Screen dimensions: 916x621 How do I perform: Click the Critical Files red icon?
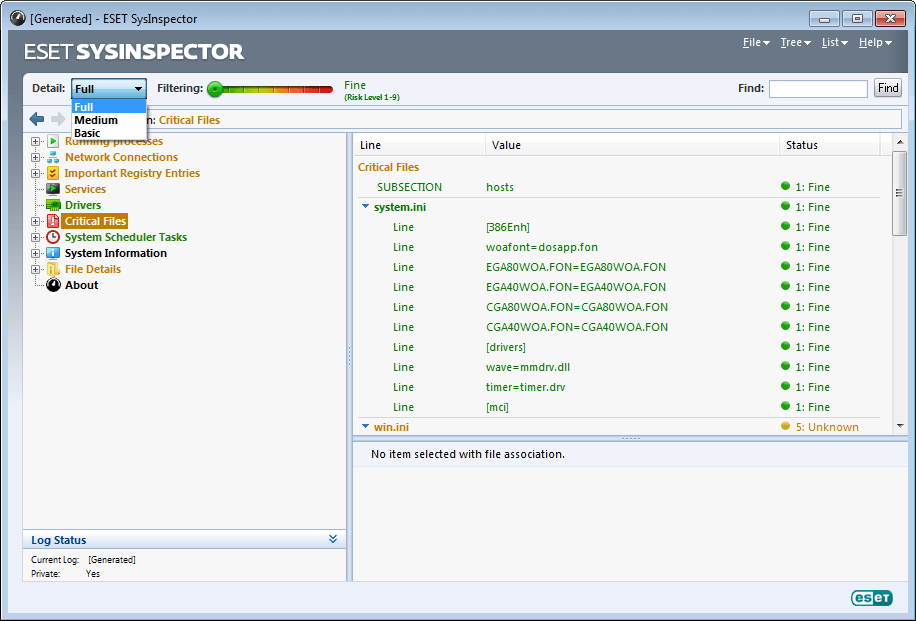53,221
